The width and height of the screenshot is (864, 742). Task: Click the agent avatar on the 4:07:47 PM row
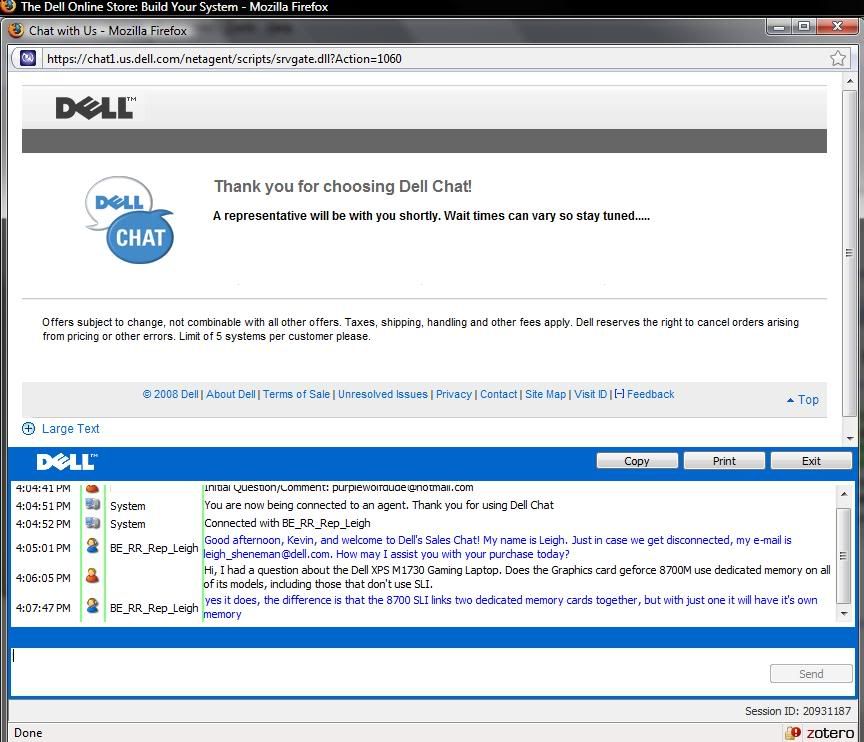[x=93, y=606]
